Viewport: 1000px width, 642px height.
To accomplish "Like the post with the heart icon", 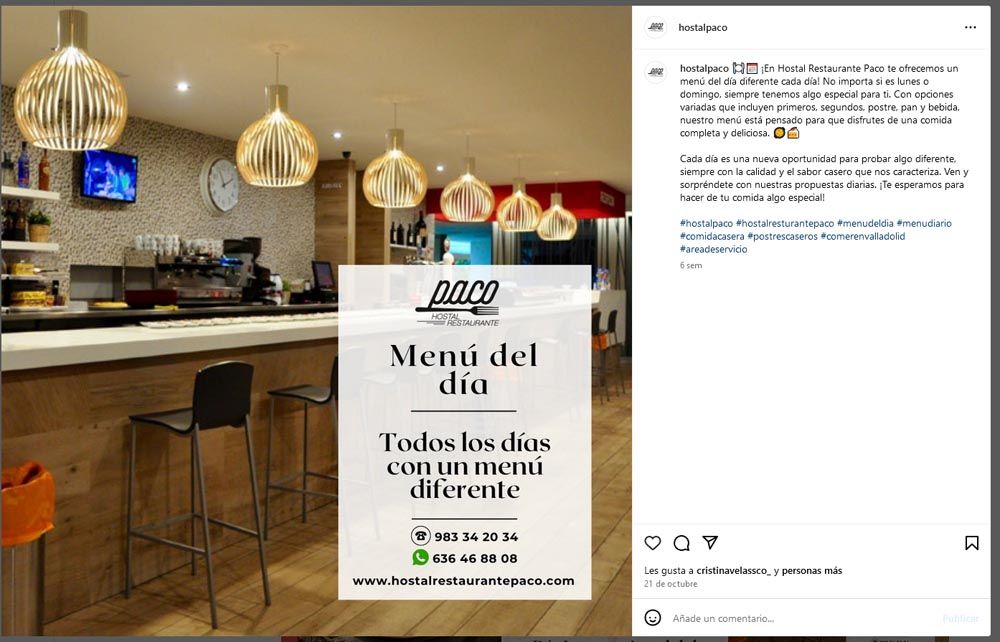I will (x=652, y=543).
